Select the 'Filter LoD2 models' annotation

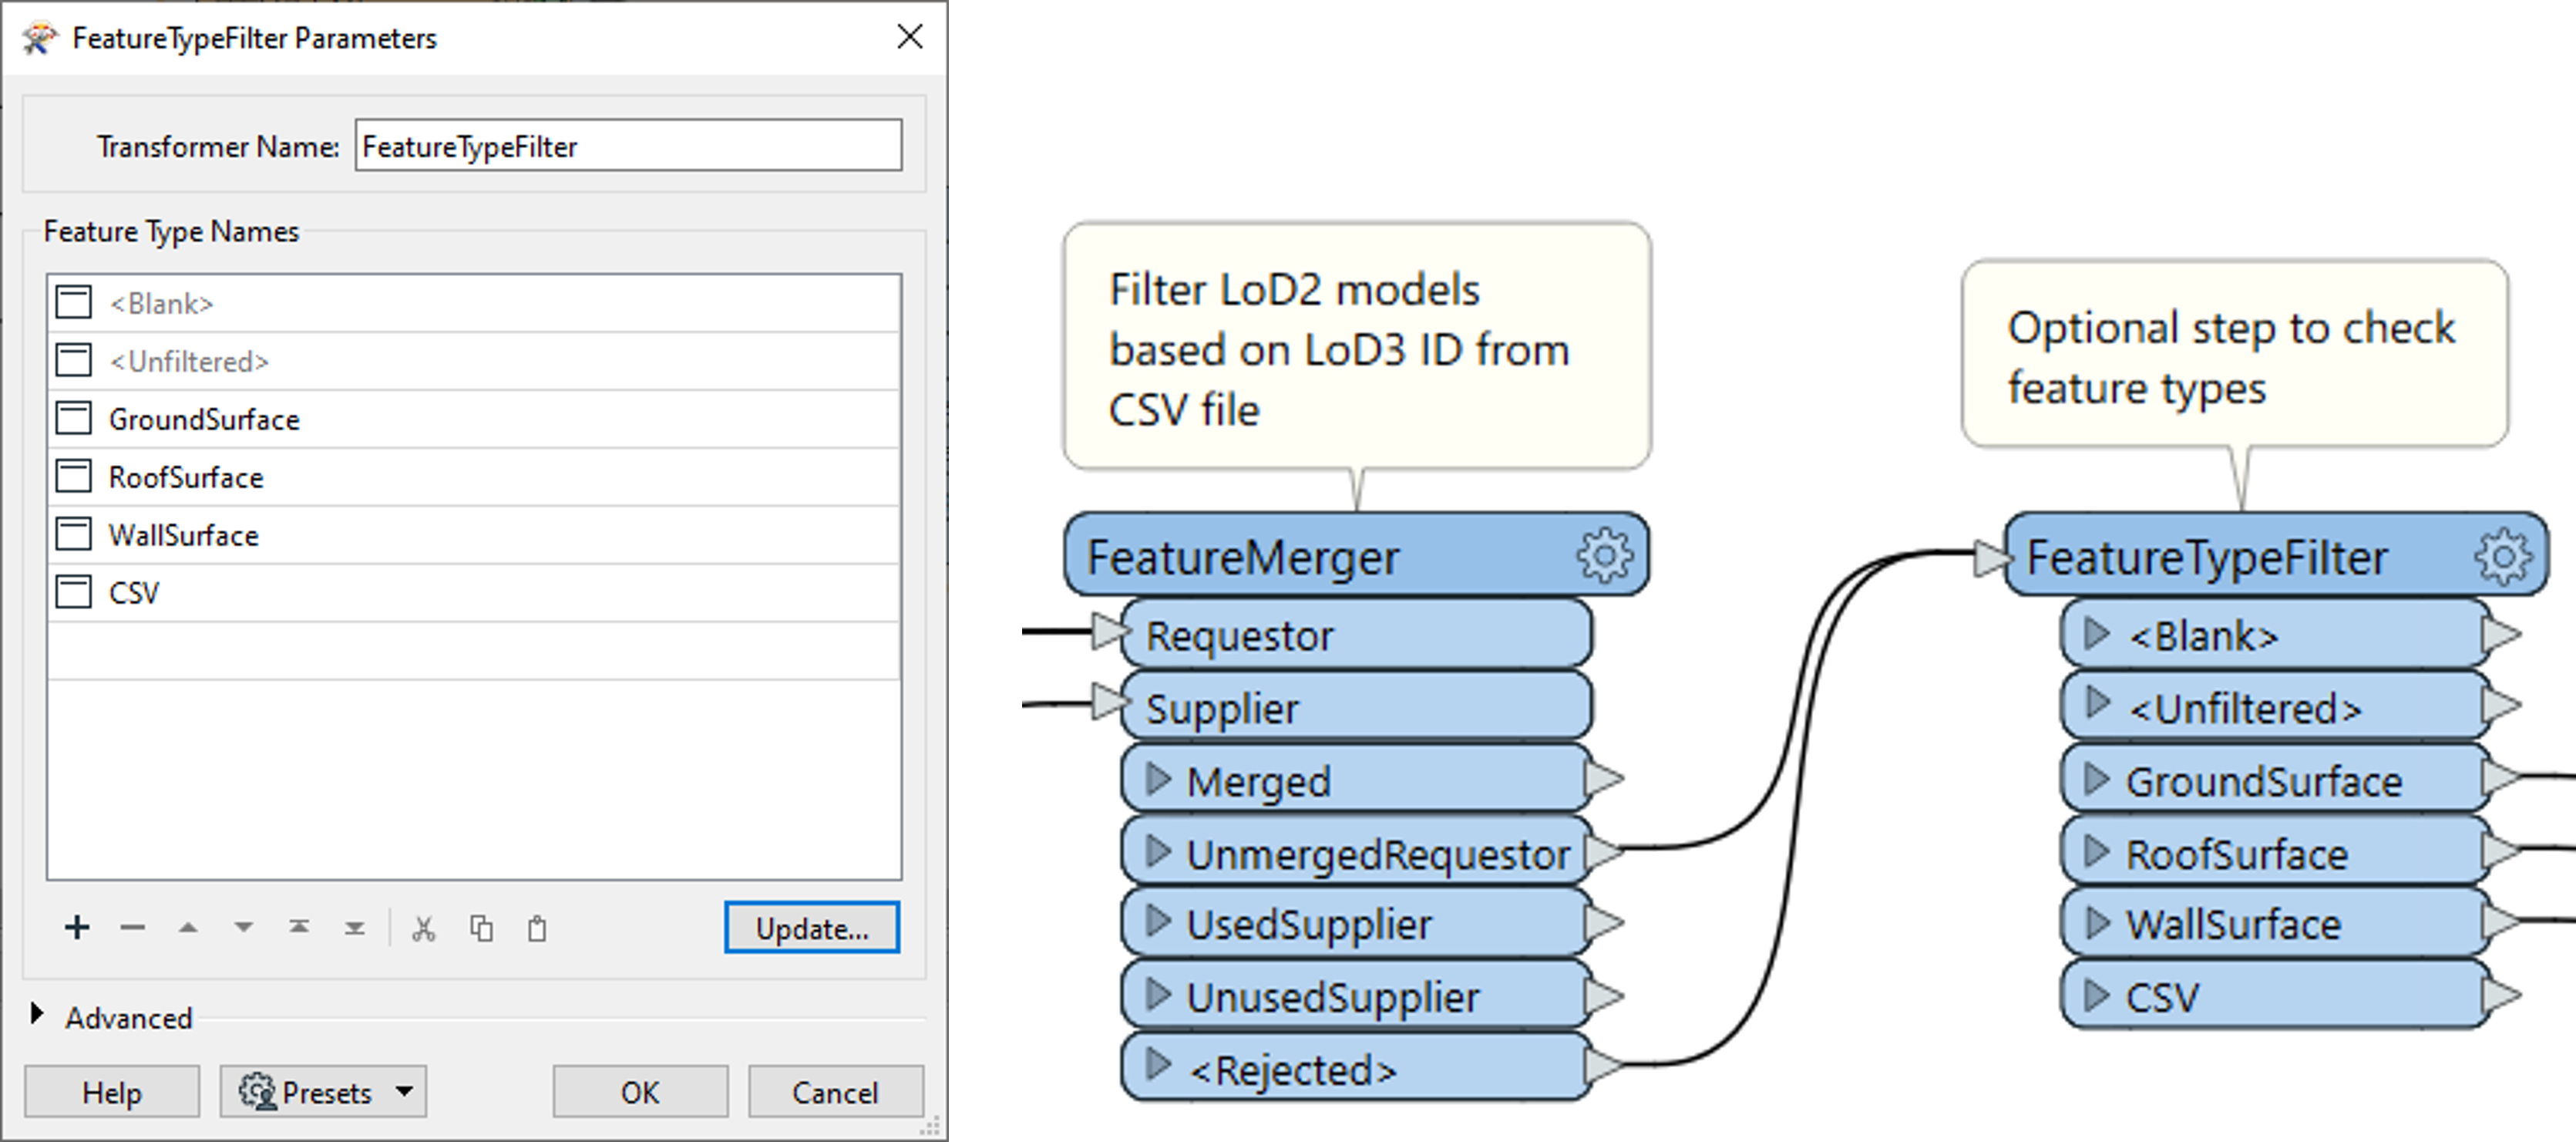(x=1357, y=346)
